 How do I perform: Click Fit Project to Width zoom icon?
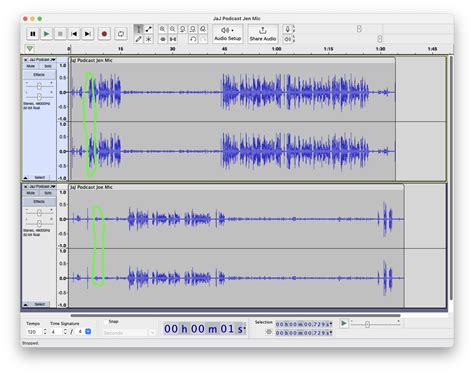pos(193,29)
